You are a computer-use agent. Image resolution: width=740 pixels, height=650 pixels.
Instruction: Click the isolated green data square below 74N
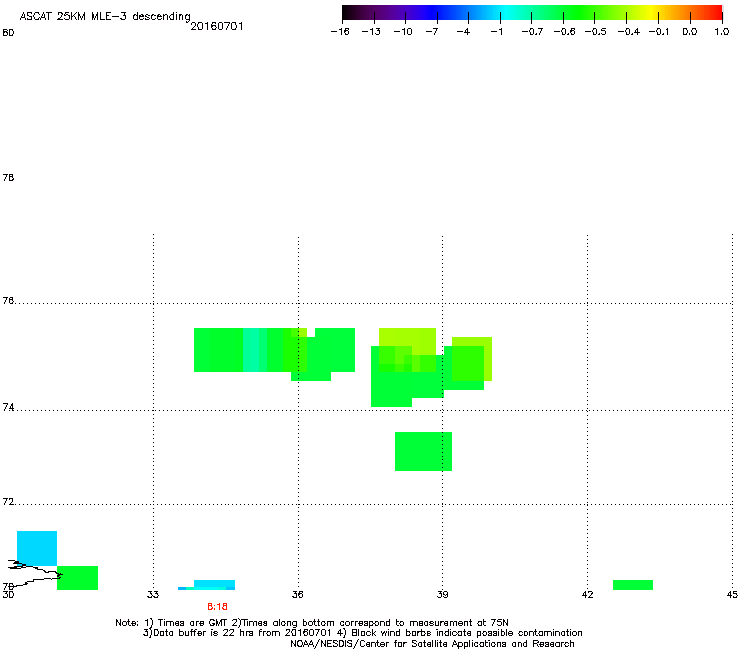[423, 451]
